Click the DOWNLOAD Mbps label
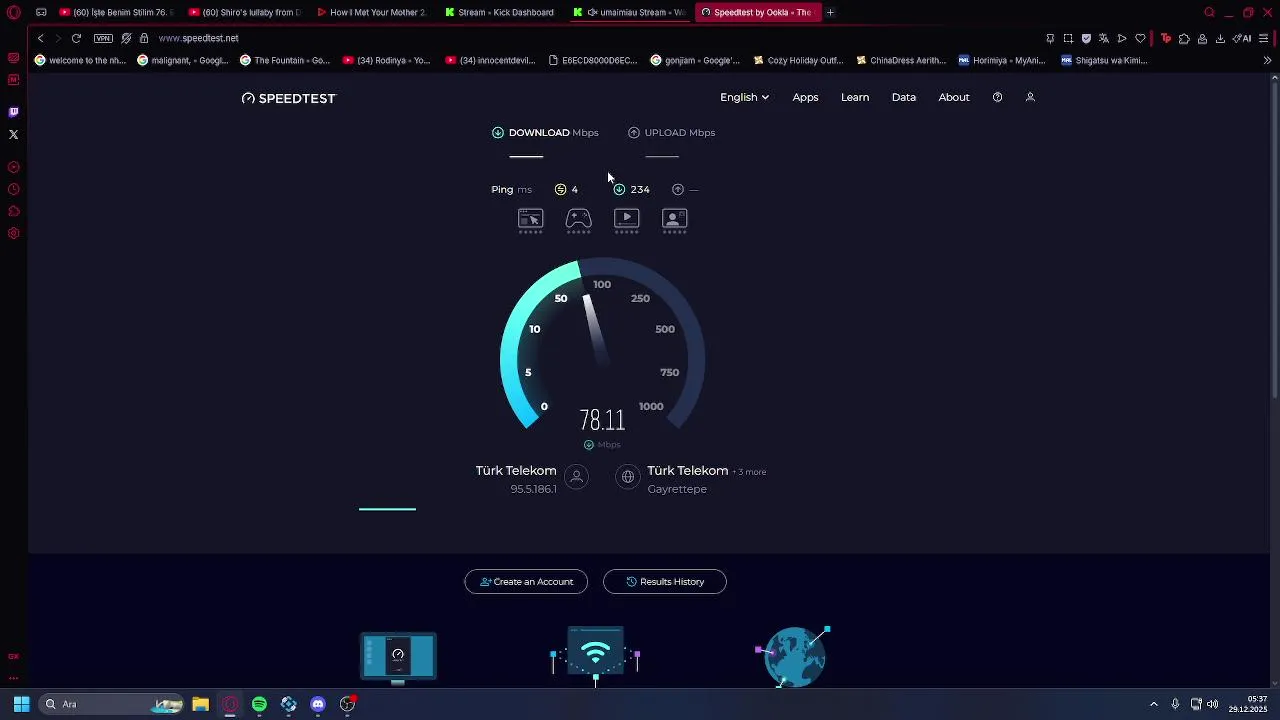1280x720 pixels. point(553,132)
